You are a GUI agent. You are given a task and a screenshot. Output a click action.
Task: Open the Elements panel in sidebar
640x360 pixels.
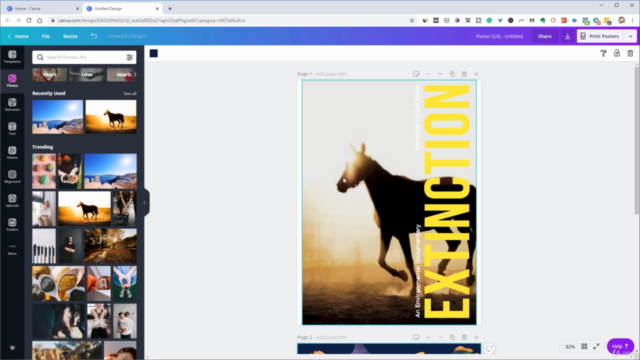tap(12, 104)
